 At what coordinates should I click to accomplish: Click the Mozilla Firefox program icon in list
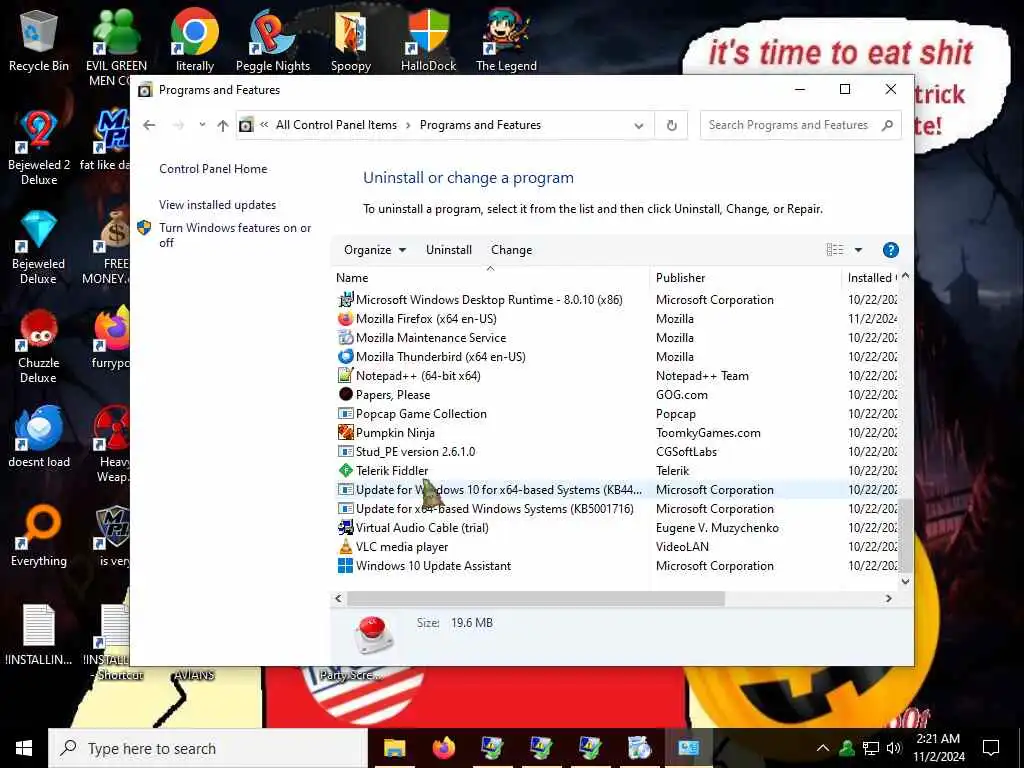click(345, 319)
